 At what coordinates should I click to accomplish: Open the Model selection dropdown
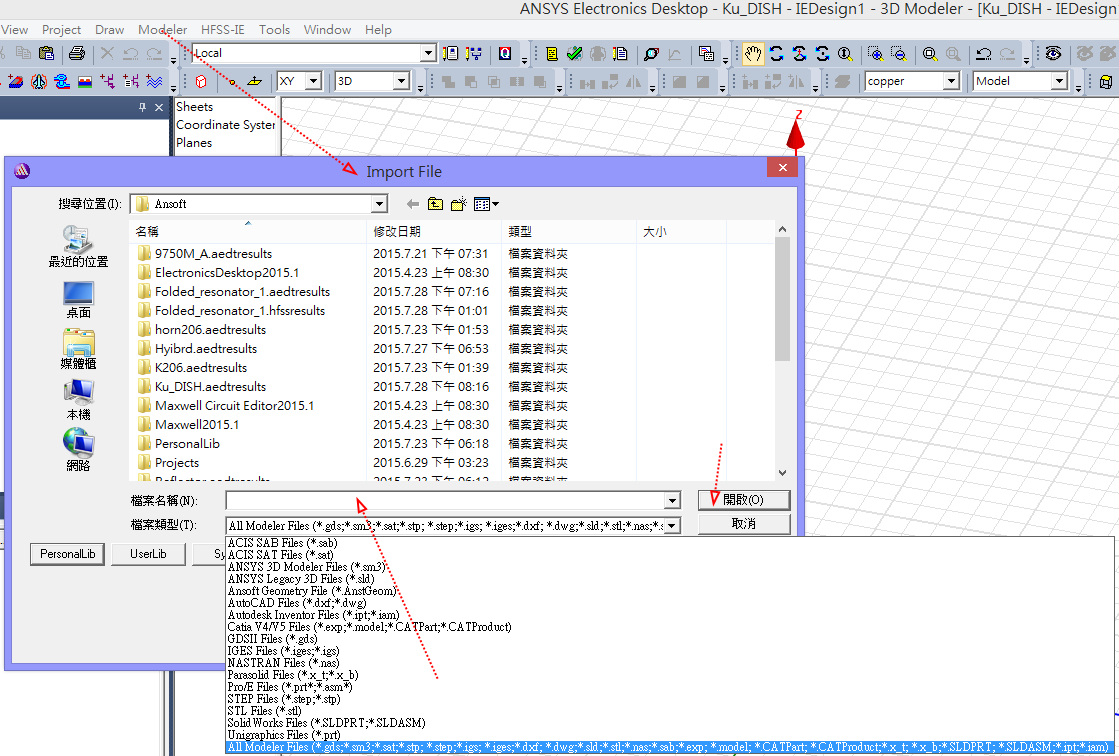click(x=1059, y=81)
